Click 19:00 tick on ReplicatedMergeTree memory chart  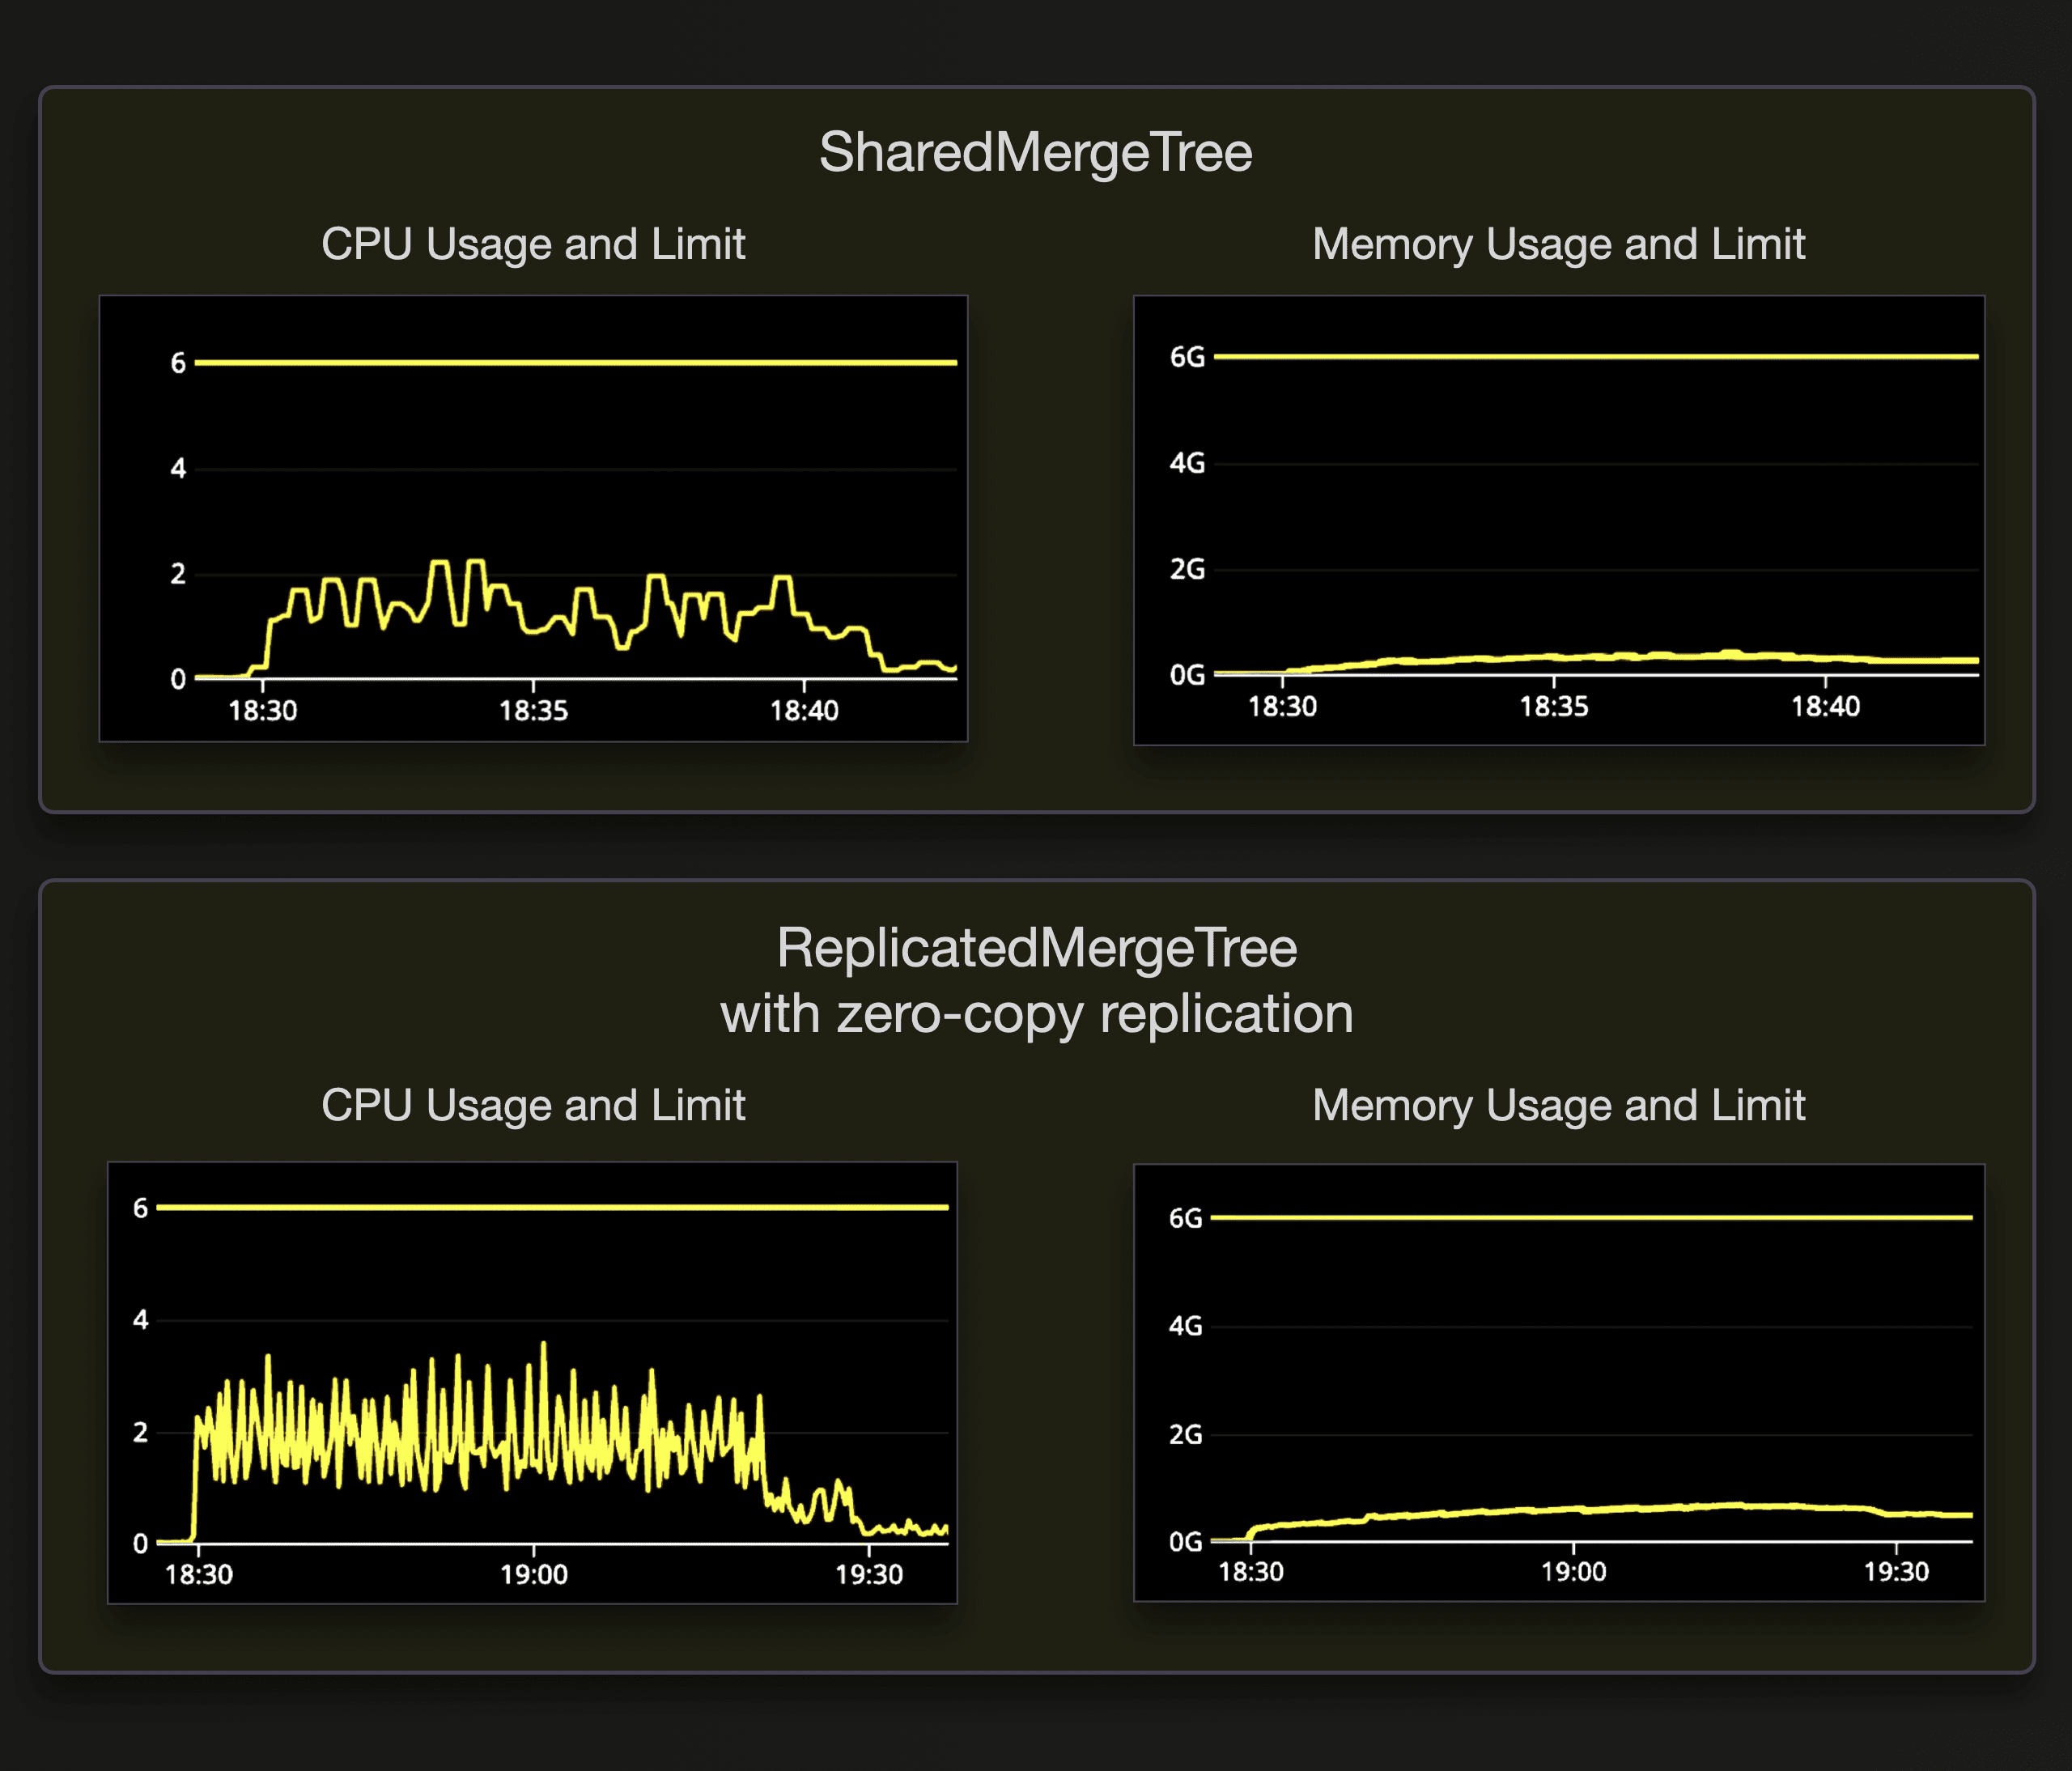point(1573,1571)
